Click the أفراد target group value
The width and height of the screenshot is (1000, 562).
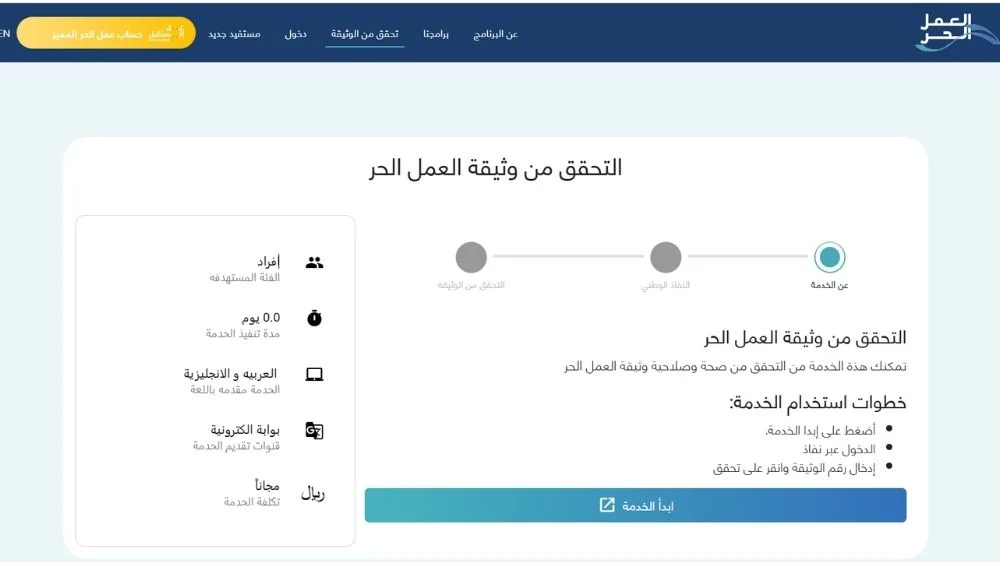click(268, 262)
